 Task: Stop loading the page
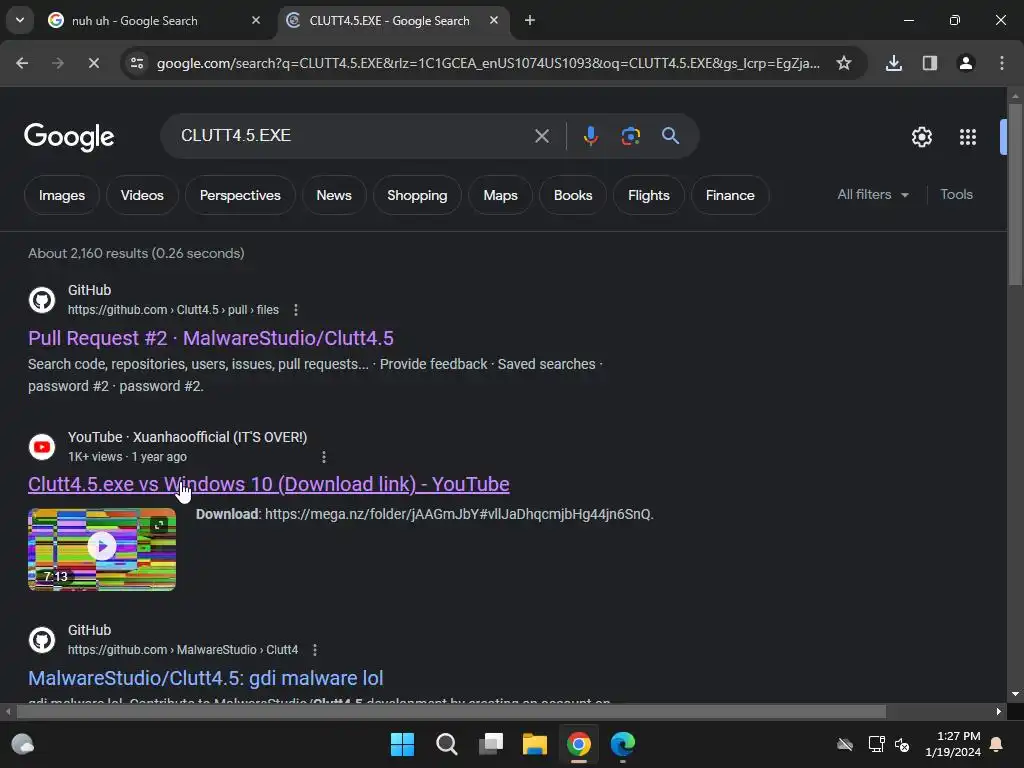[x=93, y=63]
